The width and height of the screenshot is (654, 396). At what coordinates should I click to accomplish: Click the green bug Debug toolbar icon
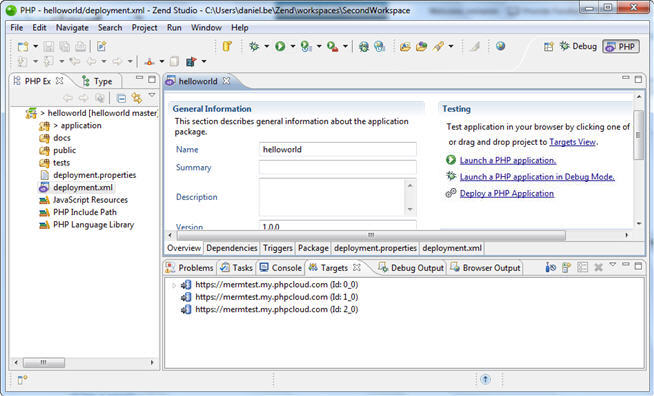(254, 46)
